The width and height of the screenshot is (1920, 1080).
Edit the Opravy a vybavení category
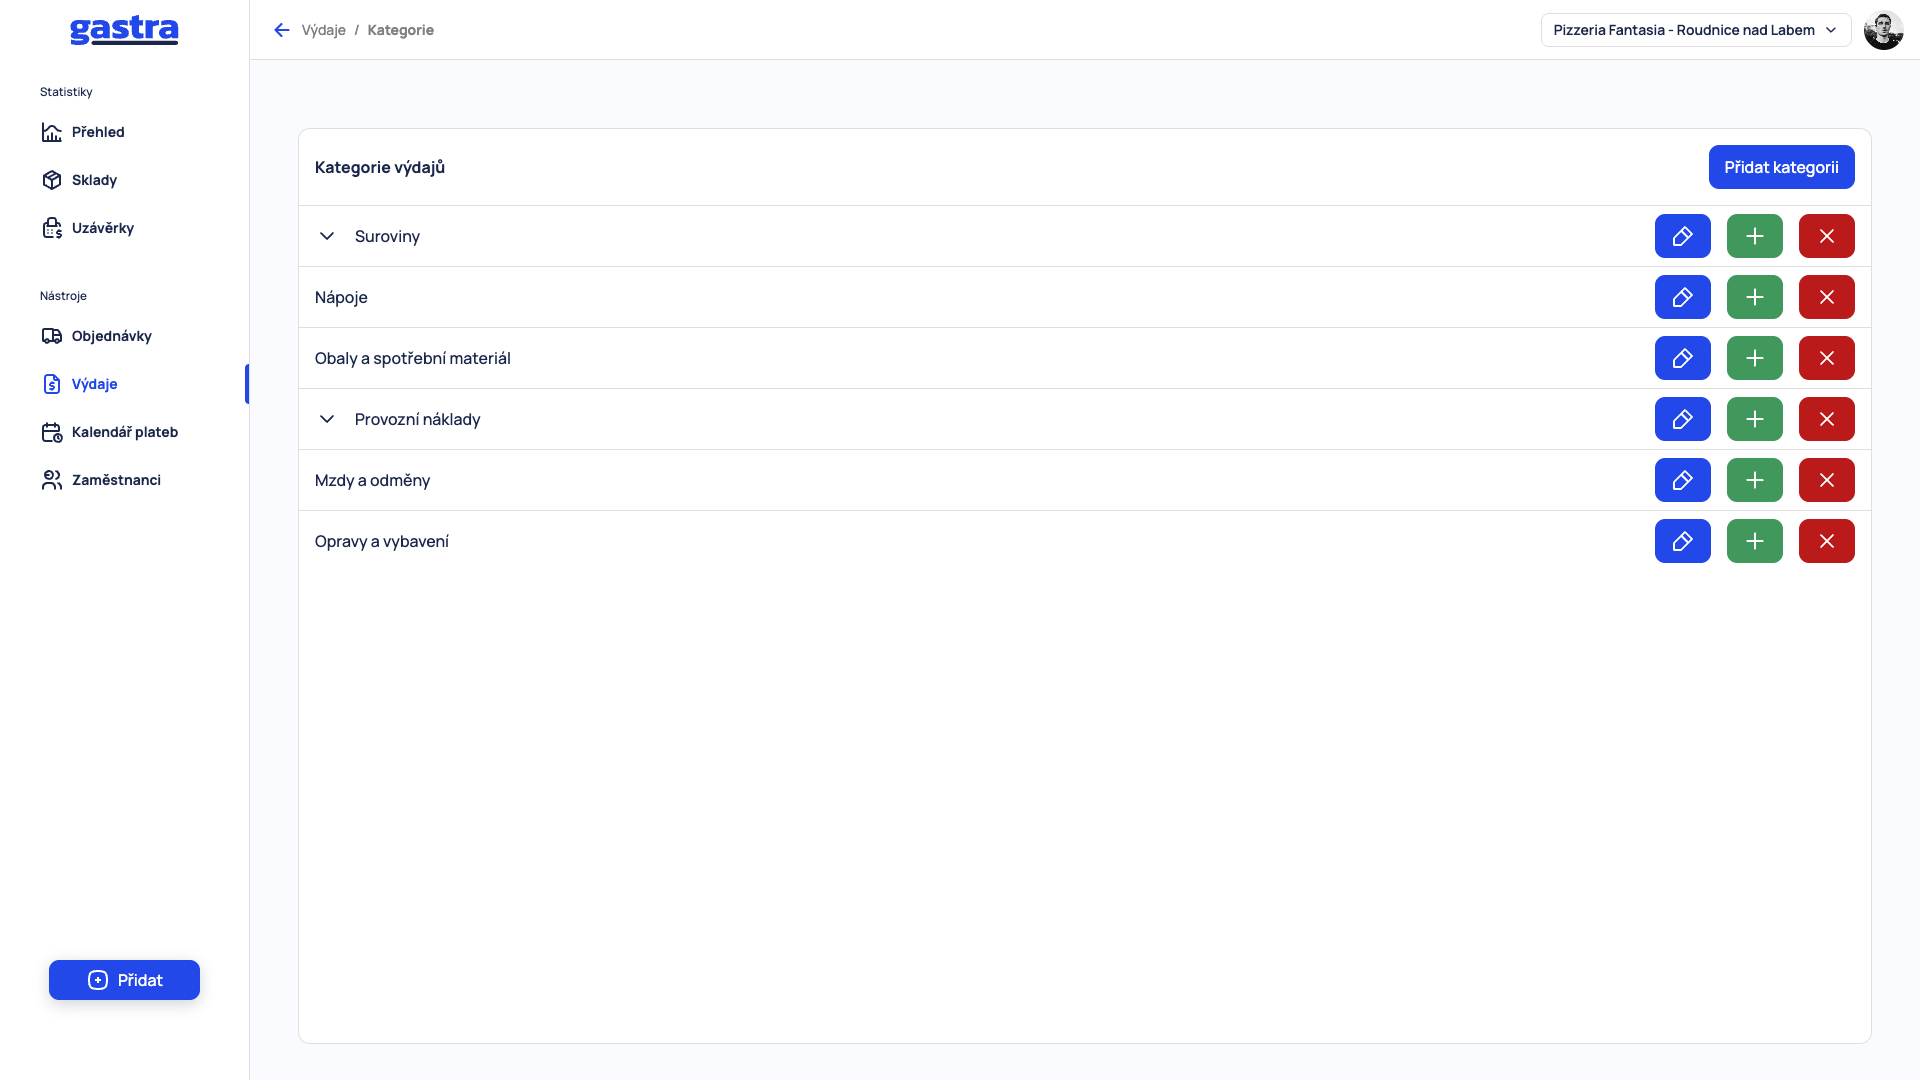tap(1682, 541)
